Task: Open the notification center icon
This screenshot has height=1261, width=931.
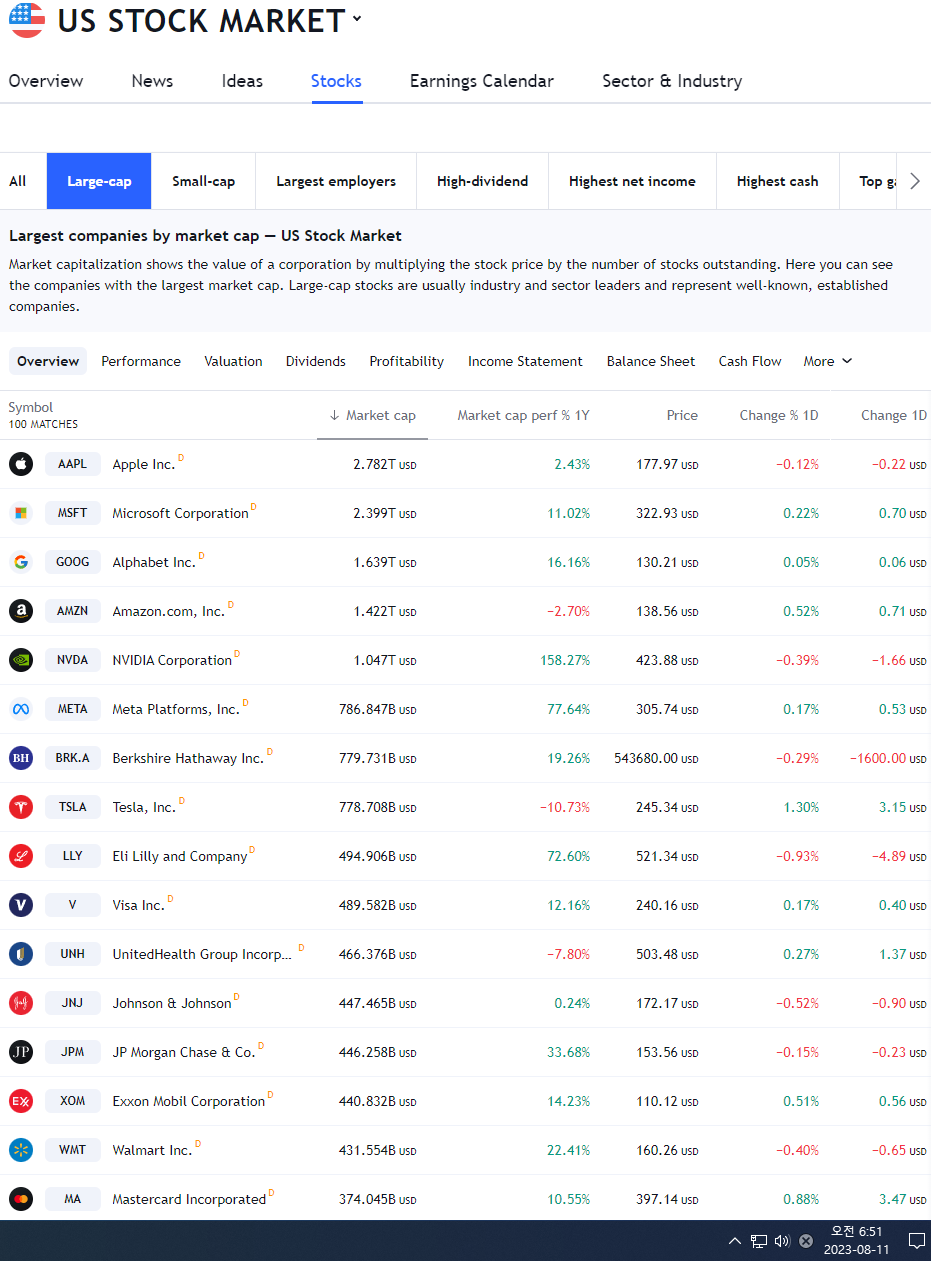Action: coord(916,1241)
